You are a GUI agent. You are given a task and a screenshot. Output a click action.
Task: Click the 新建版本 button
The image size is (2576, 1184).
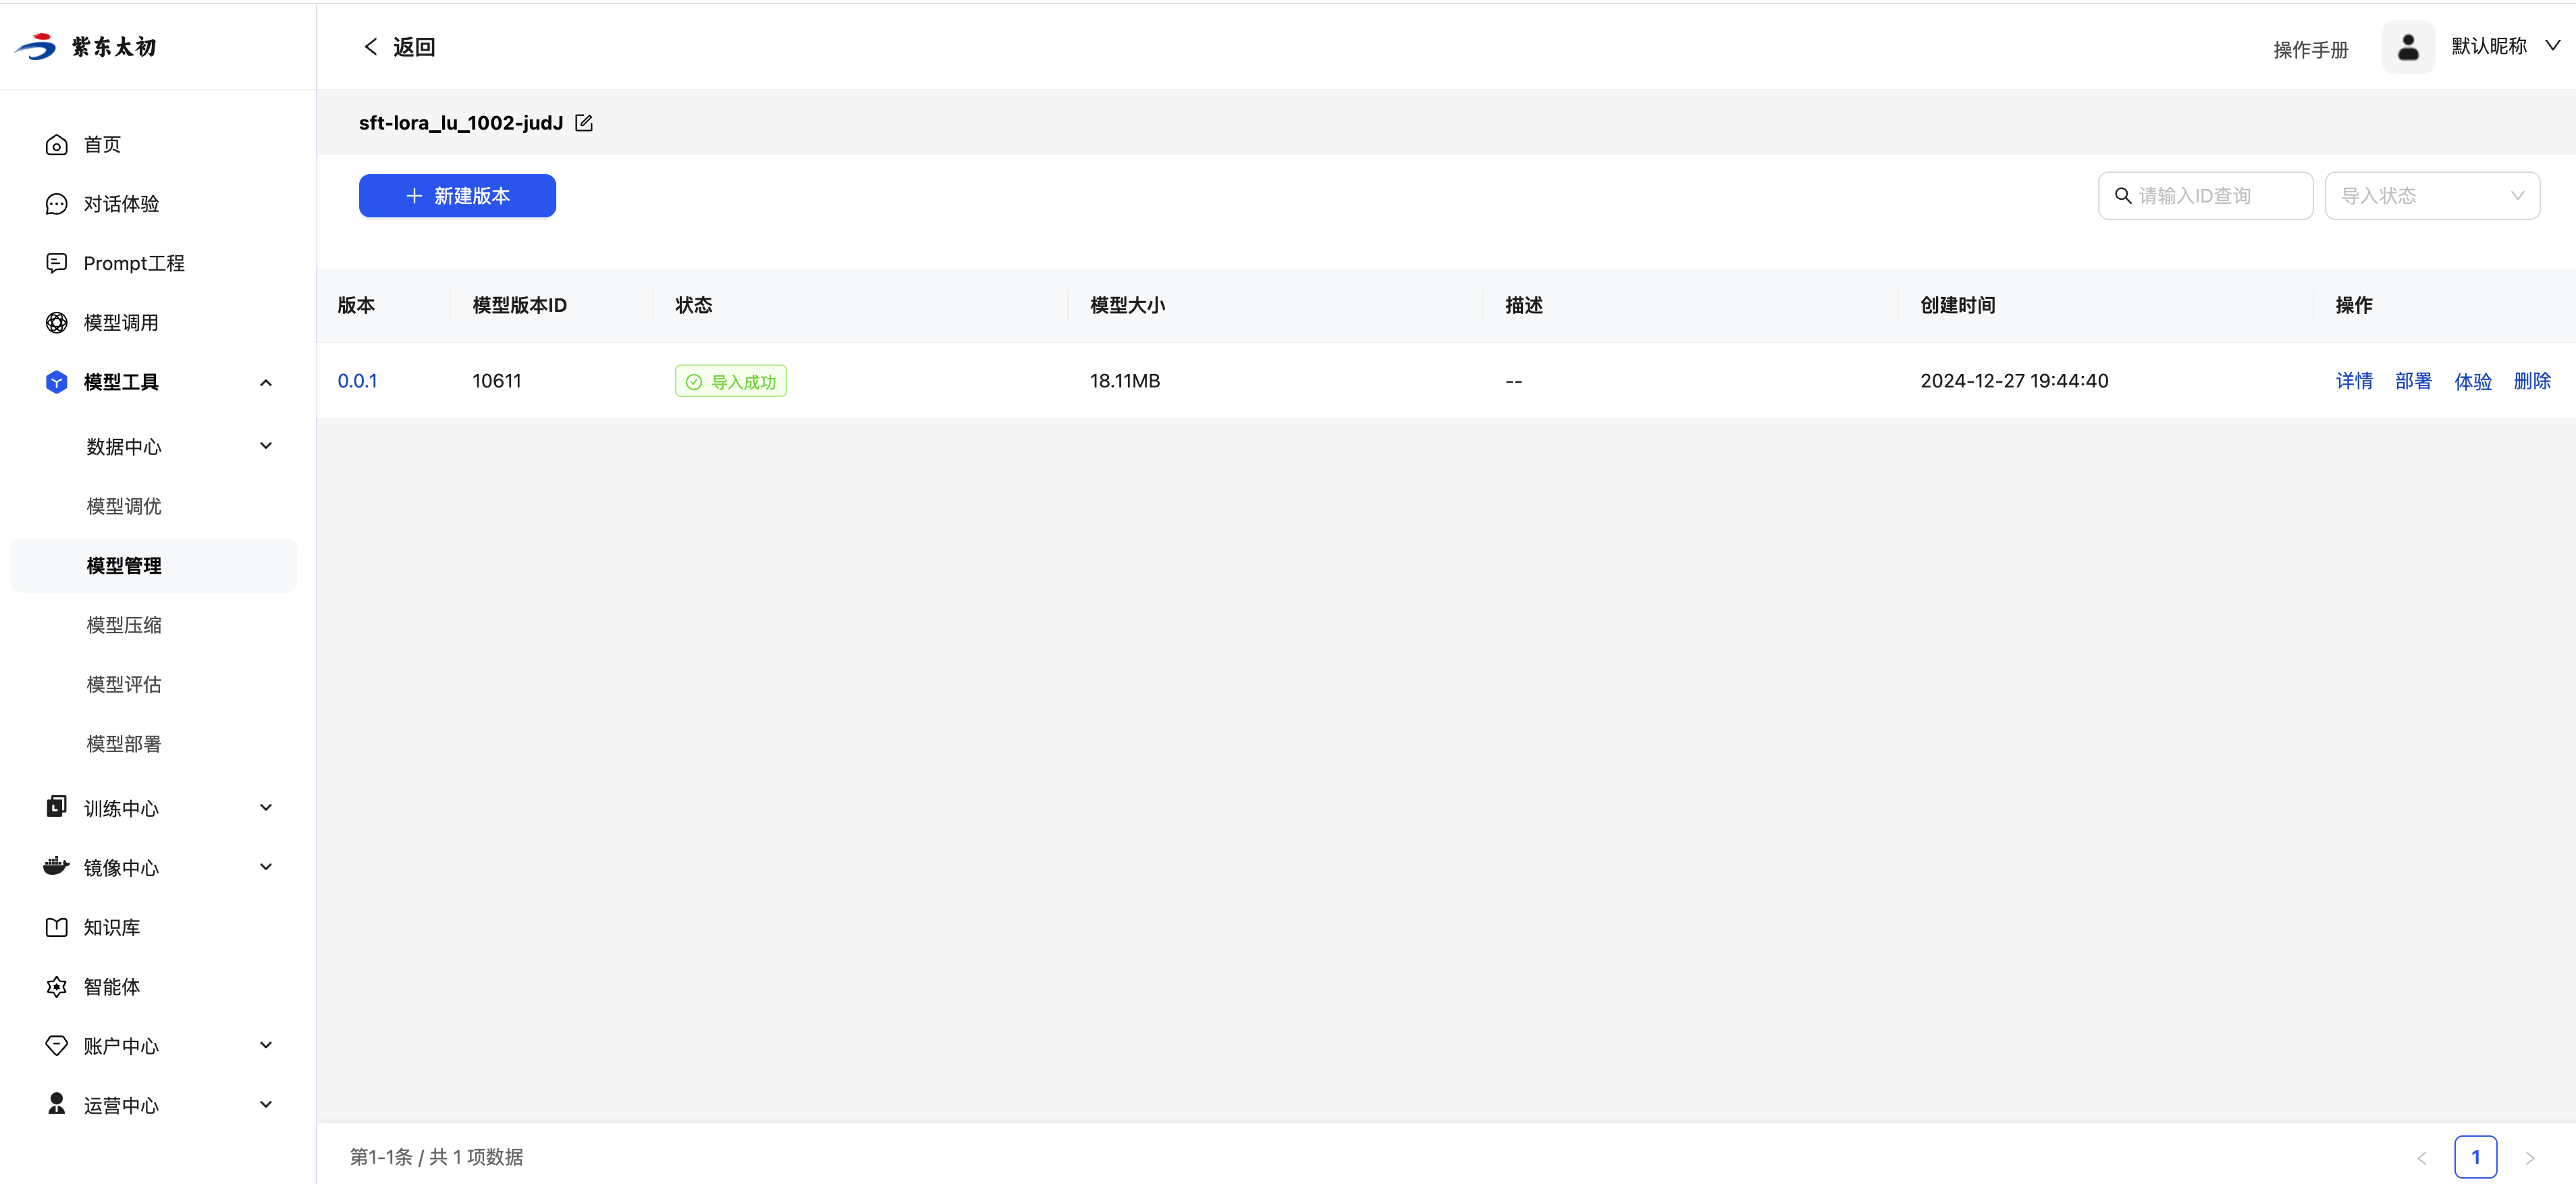457,196
